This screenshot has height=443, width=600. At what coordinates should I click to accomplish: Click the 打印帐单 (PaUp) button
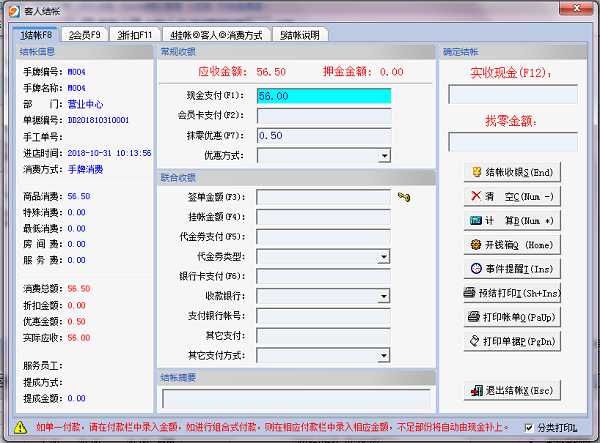(512, 317)
